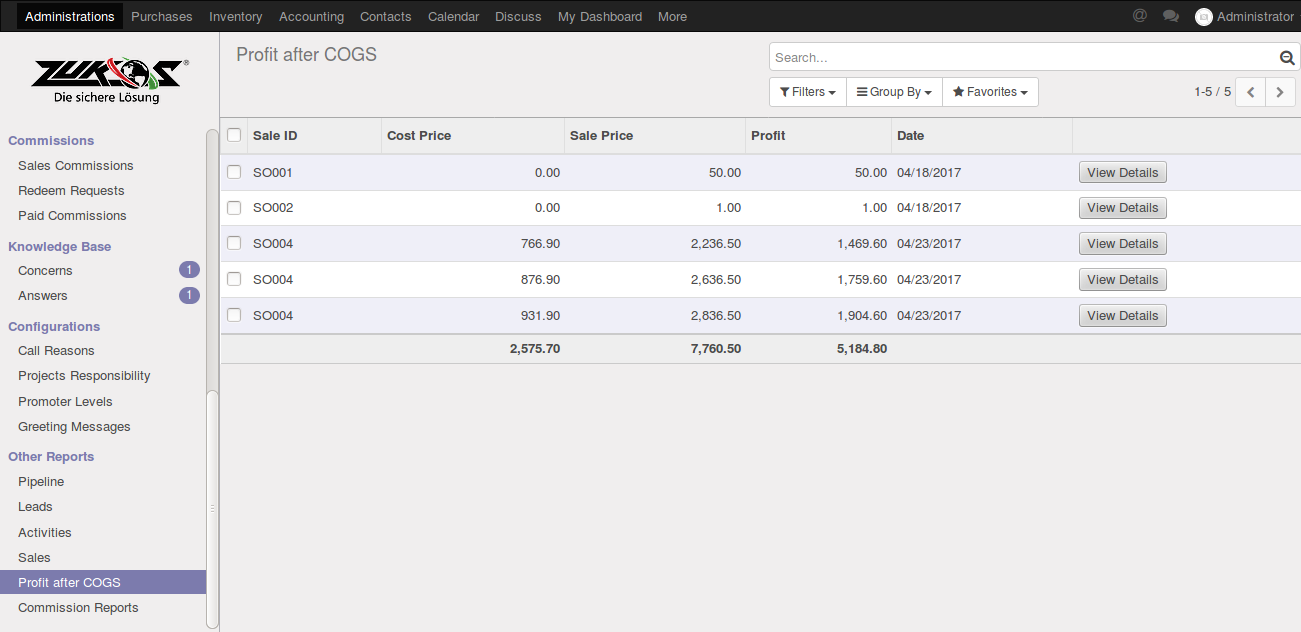The width and height of the screenshot is (1301, 632).
Task: Click the total profit 5,184.80
Action: (x=862, y=348)
